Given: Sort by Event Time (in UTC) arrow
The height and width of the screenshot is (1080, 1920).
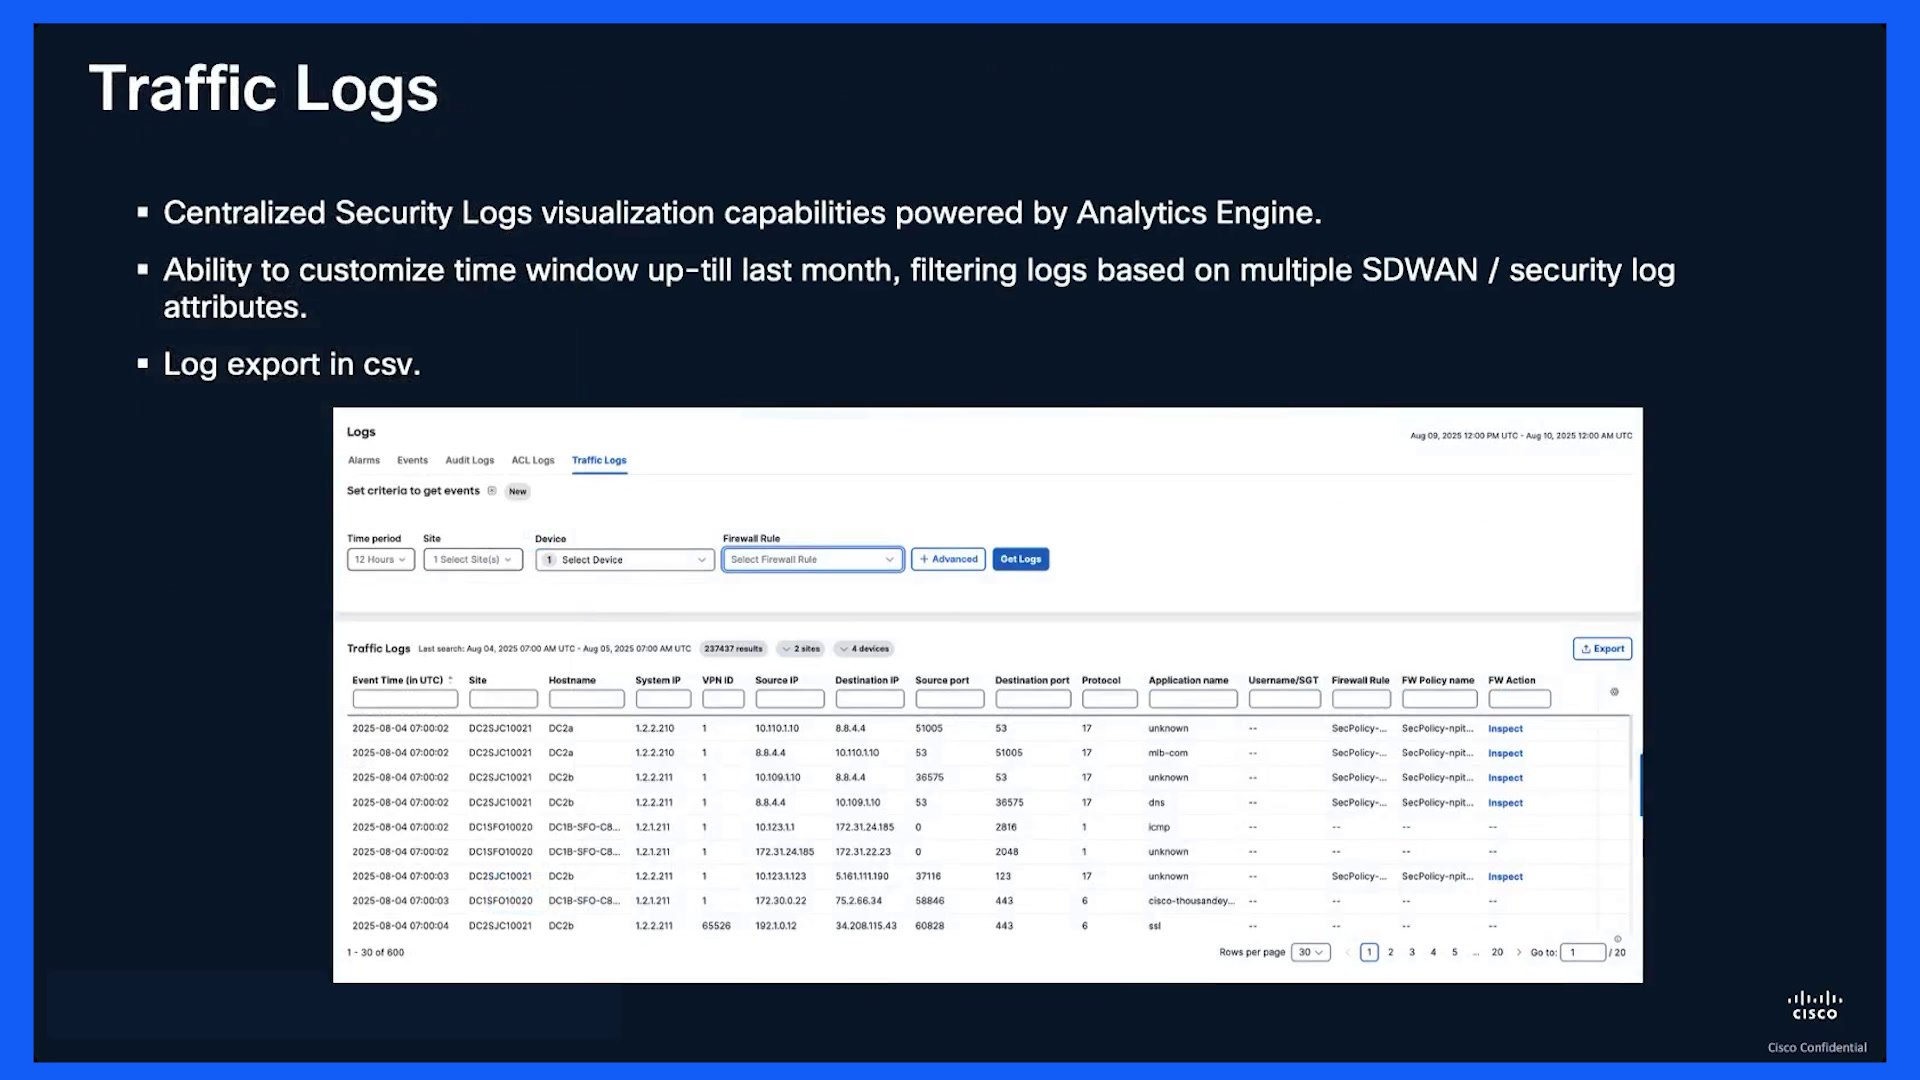Looking at the screenshot, I should (x=450, y=680).
